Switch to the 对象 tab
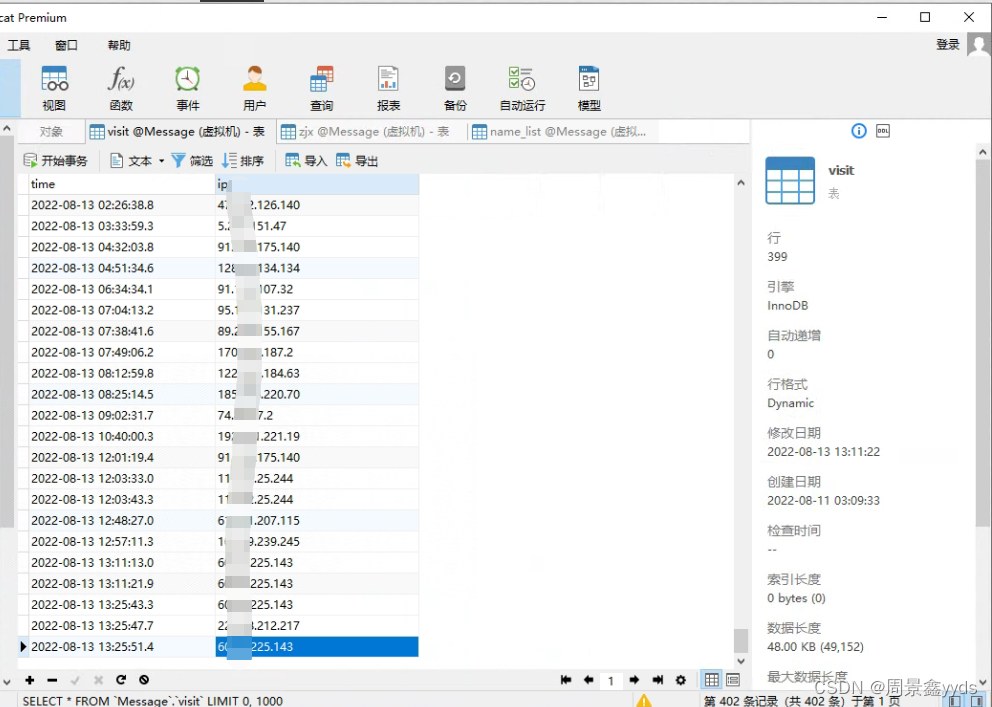The width and height of the screenshot is (992, 707). pos(51,132)
